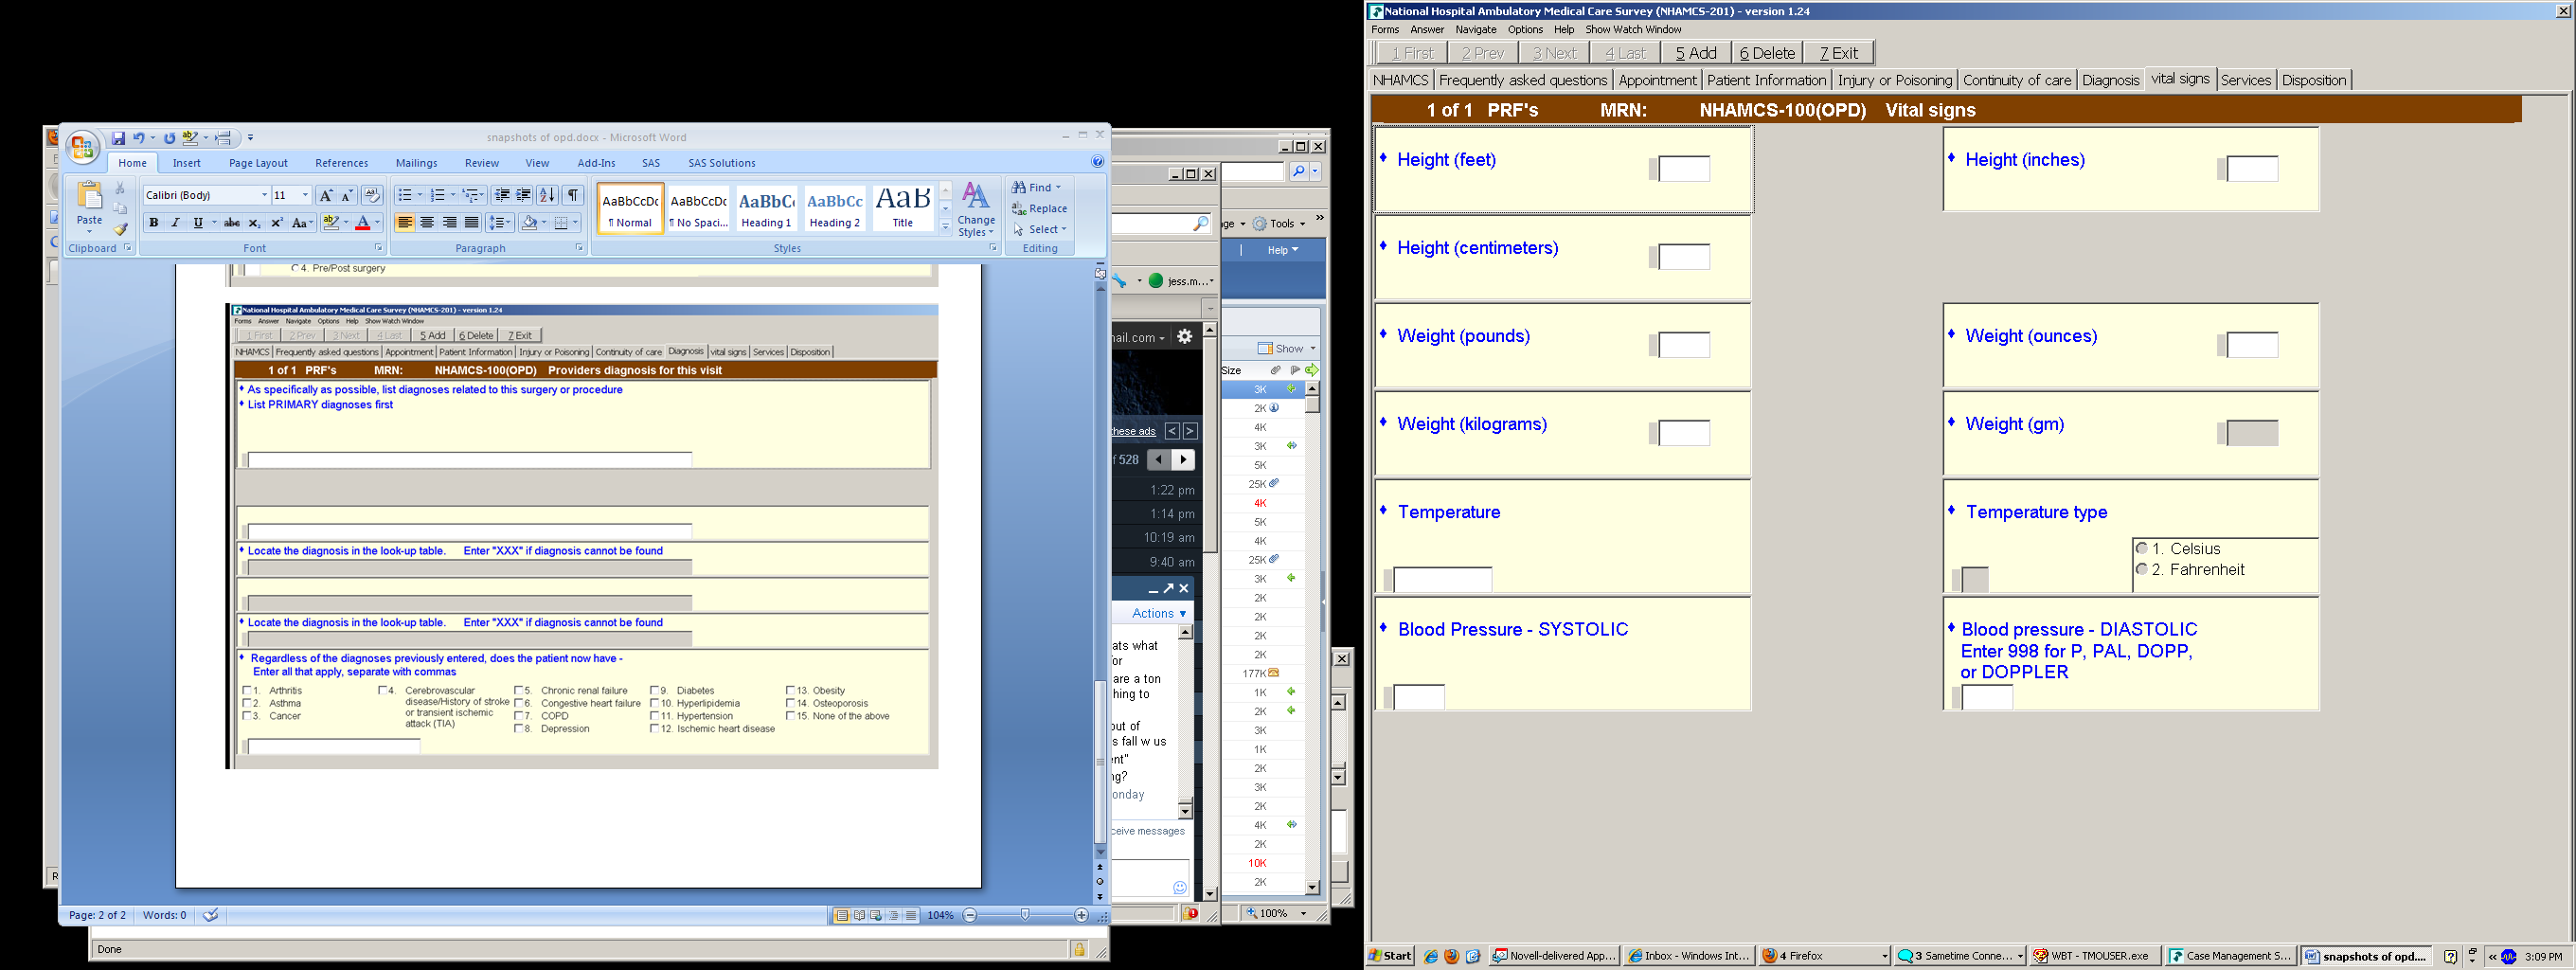Click the Height (feet) input field
This screenshot has height=970, width=2576.
(1684, 169)
